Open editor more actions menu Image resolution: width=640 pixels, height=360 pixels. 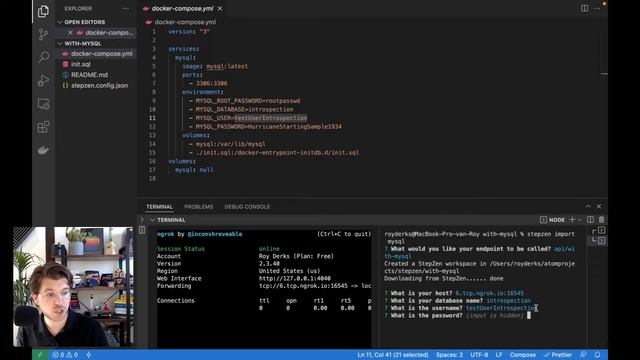pos(596,9)
